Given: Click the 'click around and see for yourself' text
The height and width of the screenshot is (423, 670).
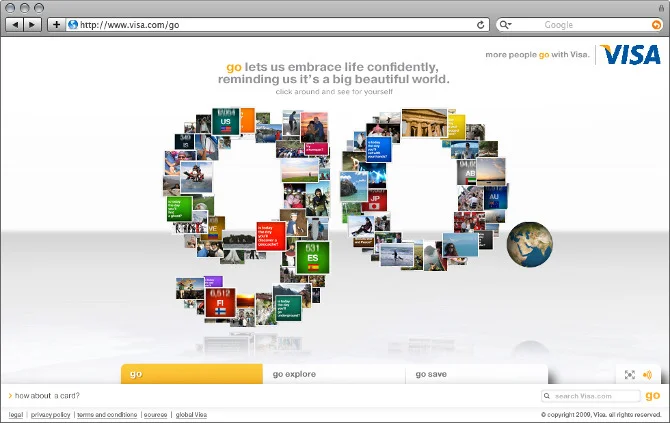Looking at the screenshot, I should (334, 91).
